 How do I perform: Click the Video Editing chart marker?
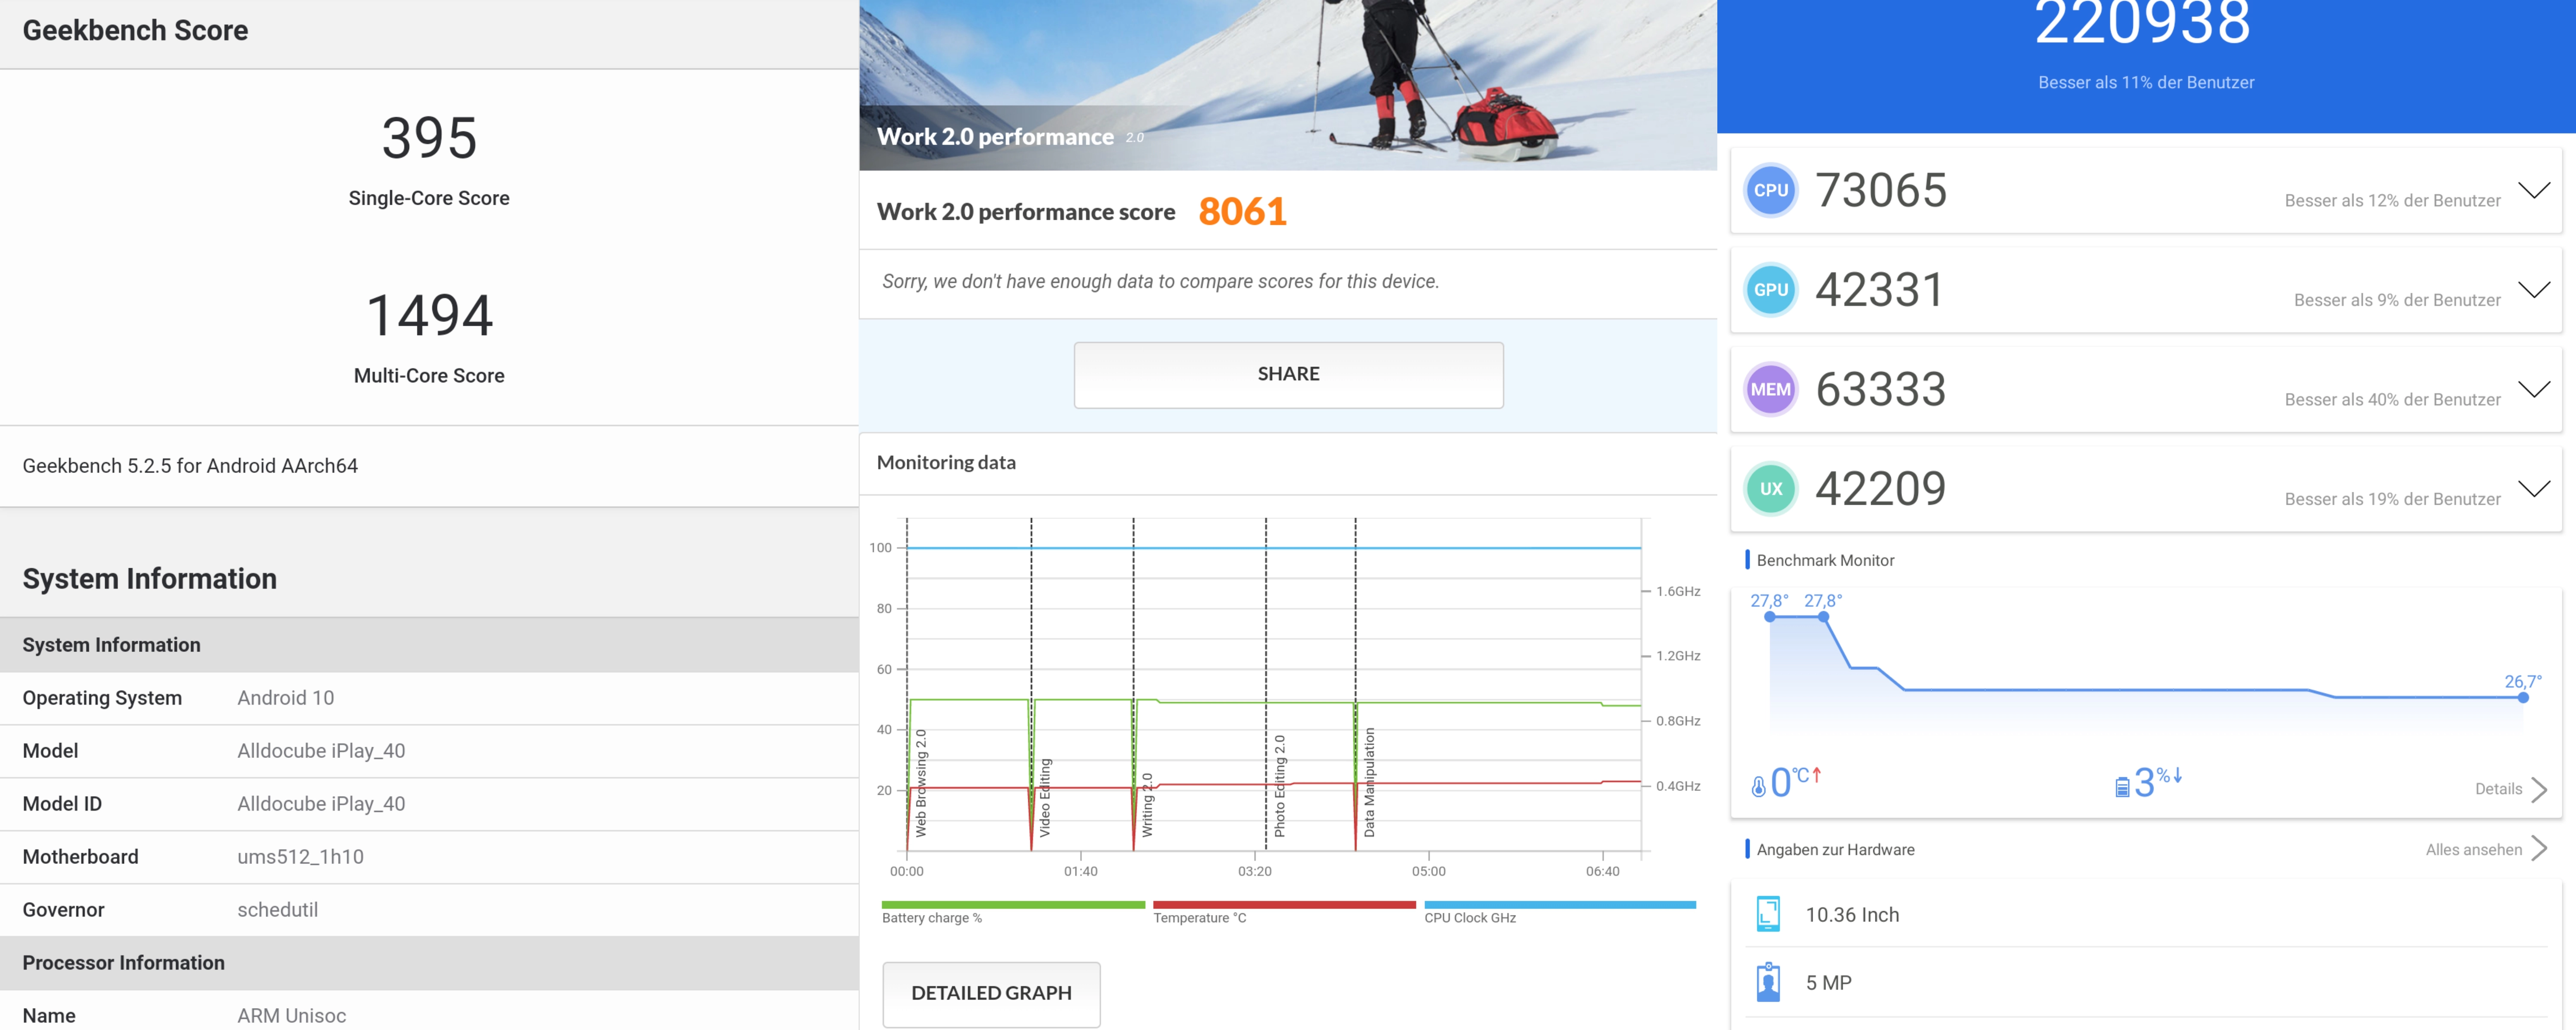click(x=1045, y=797)
